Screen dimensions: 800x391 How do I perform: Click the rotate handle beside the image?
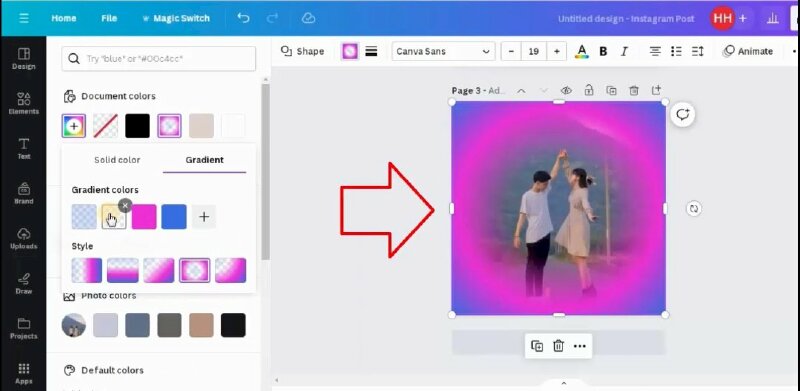[693, 208]
